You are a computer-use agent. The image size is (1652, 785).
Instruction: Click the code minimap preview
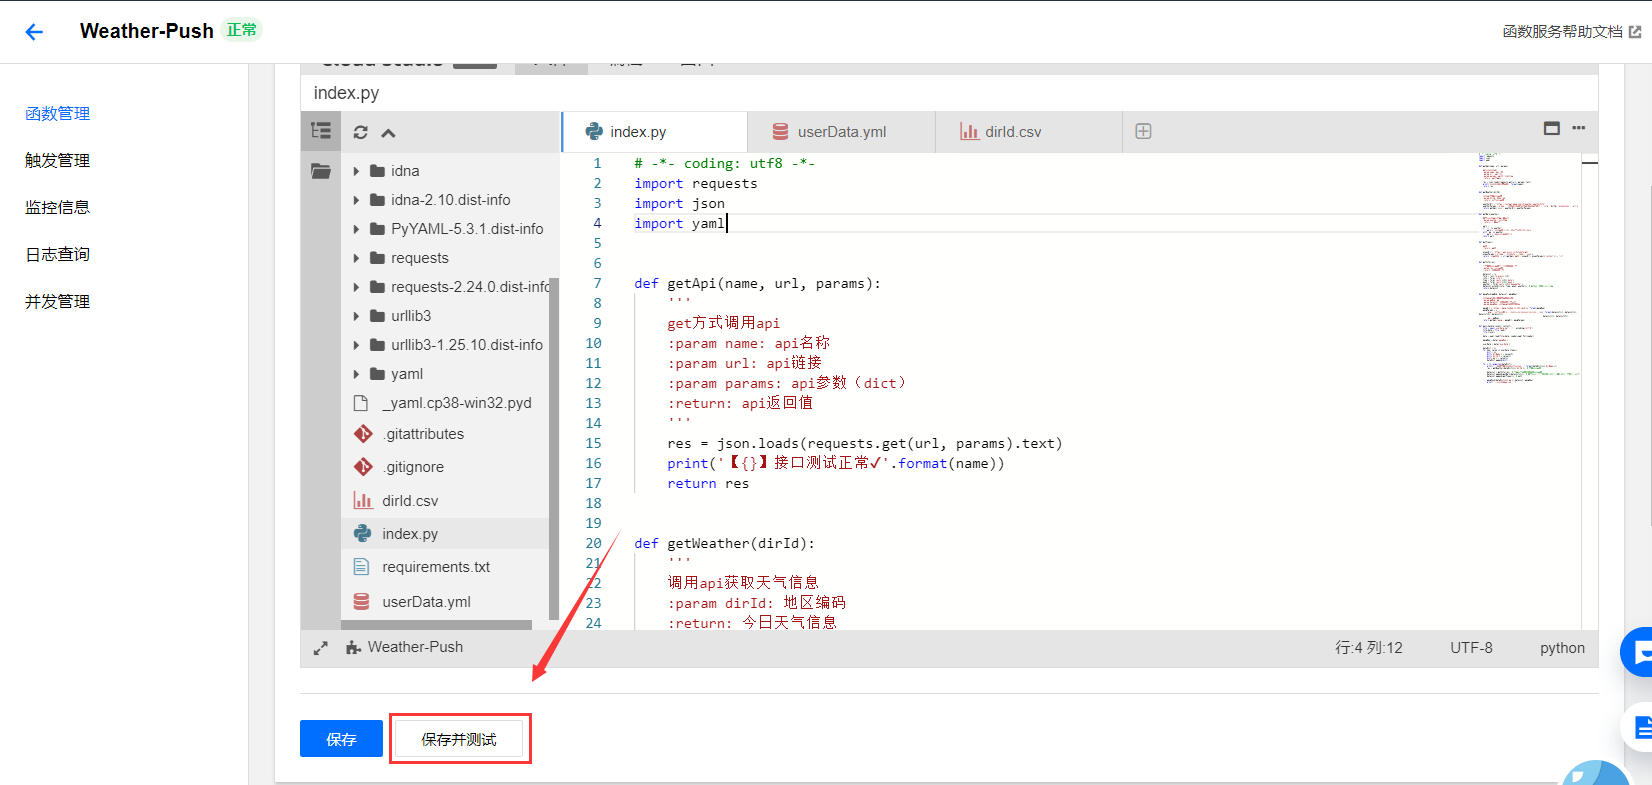coord(1528,268)
